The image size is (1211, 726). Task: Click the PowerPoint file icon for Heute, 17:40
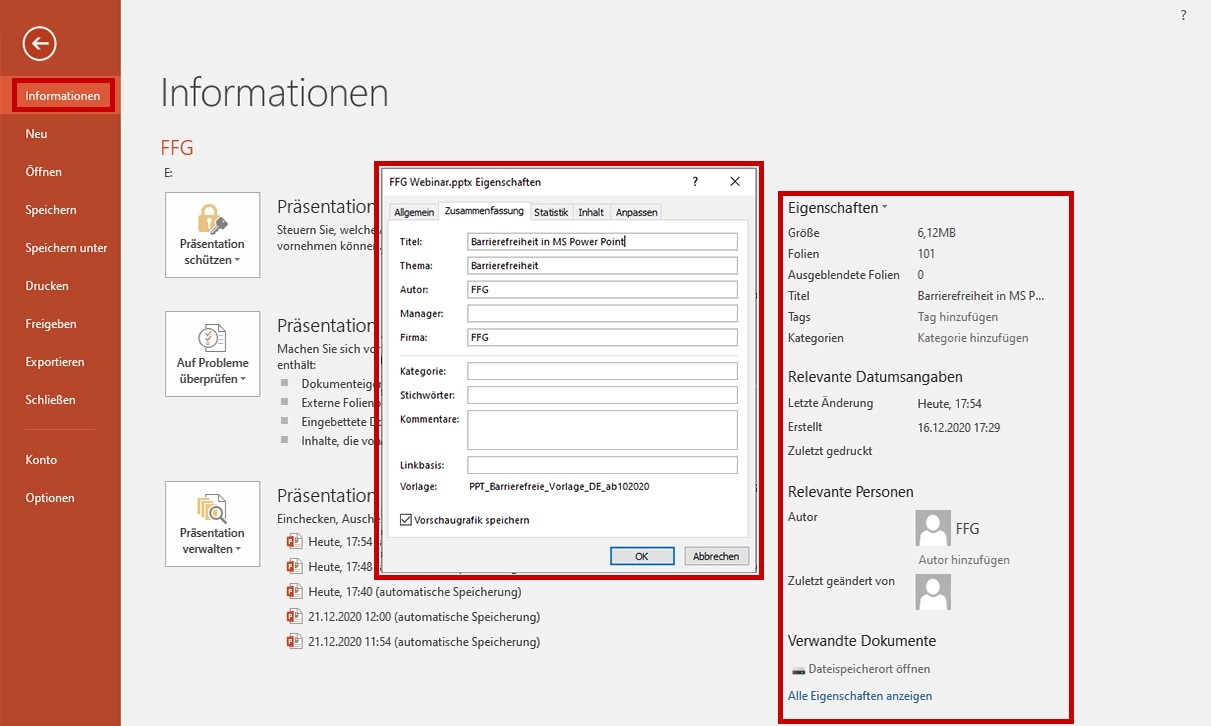click(294, 591)
